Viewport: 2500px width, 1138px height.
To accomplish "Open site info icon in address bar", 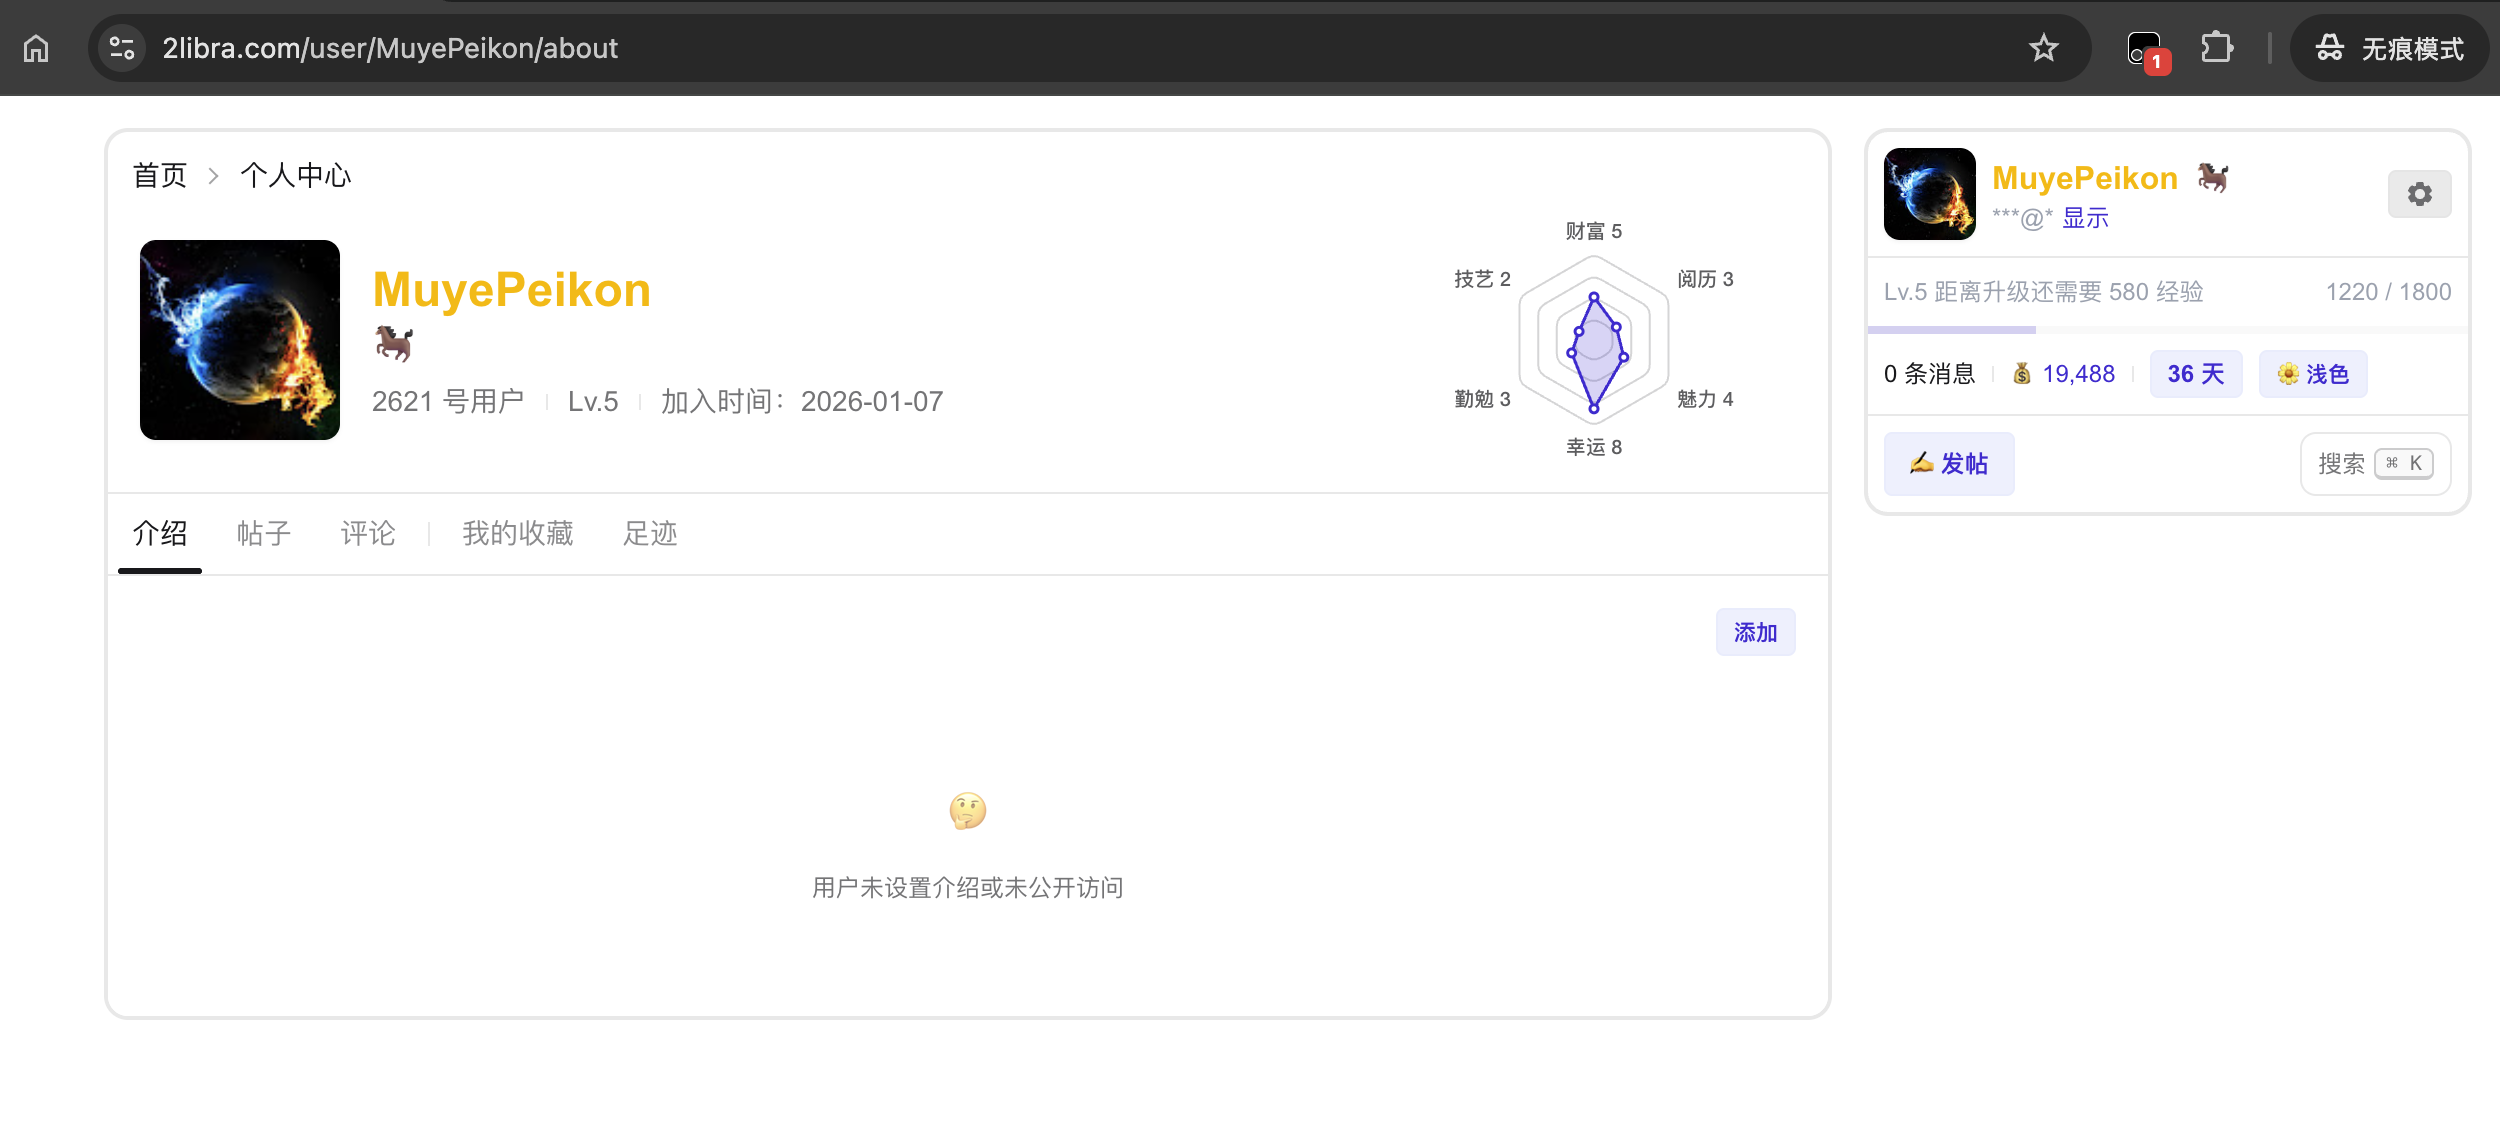I will click(x=122, y=48).
